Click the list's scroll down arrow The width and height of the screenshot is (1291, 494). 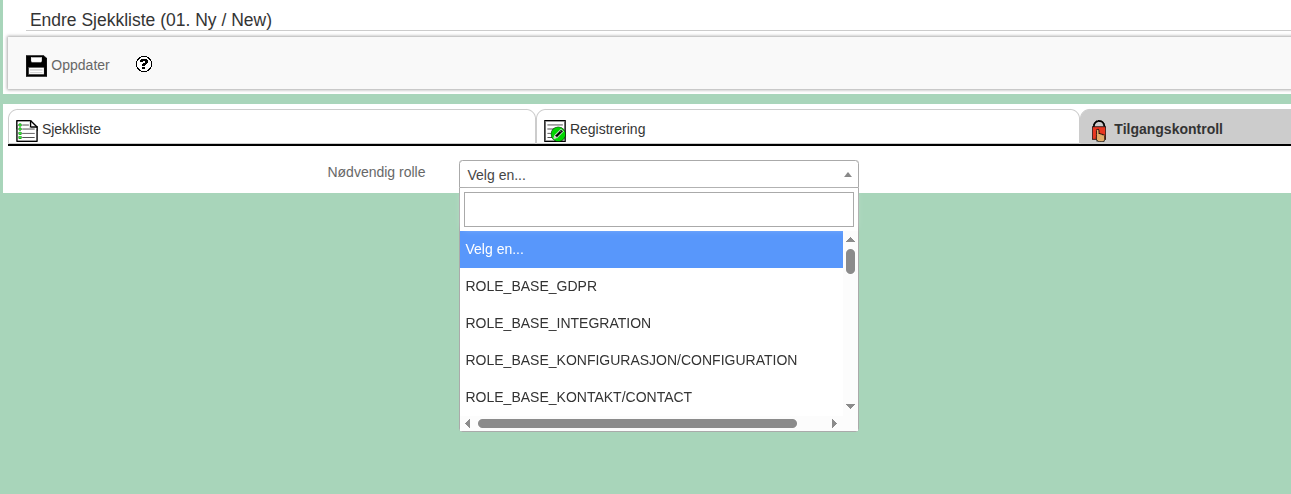[x=850, y=406]
